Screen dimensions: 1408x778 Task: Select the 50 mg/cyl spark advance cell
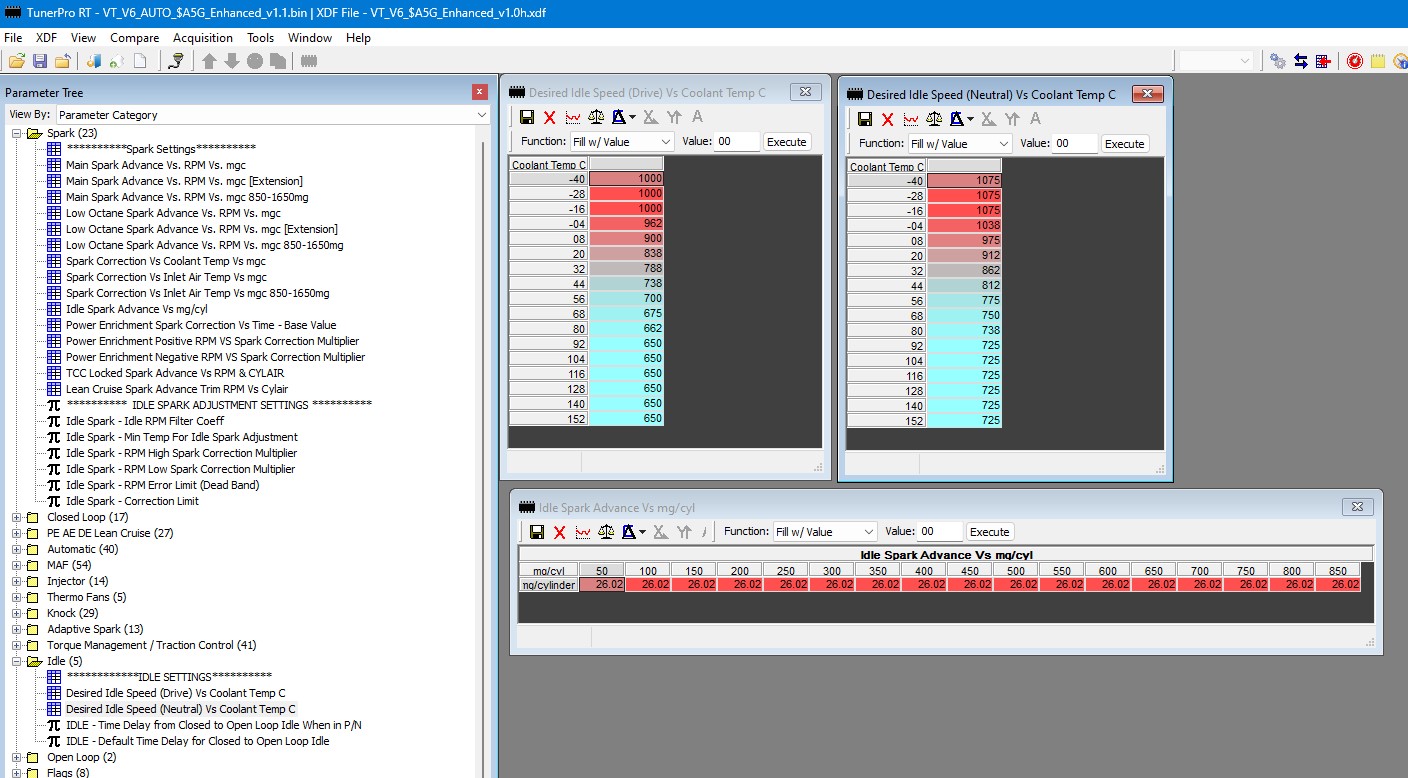pyautogui.click(x=602, y=585)
